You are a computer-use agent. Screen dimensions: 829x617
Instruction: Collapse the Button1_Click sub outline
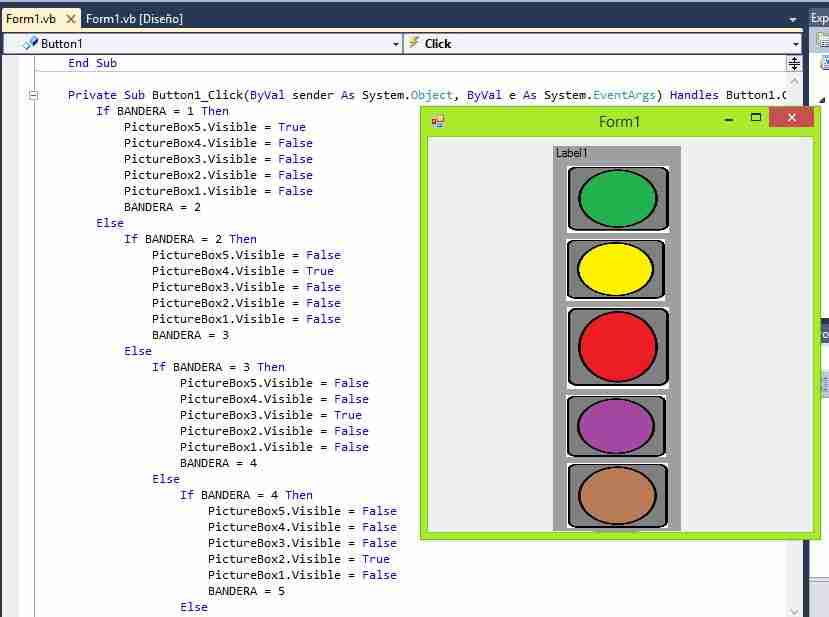(x=33, y=95)
